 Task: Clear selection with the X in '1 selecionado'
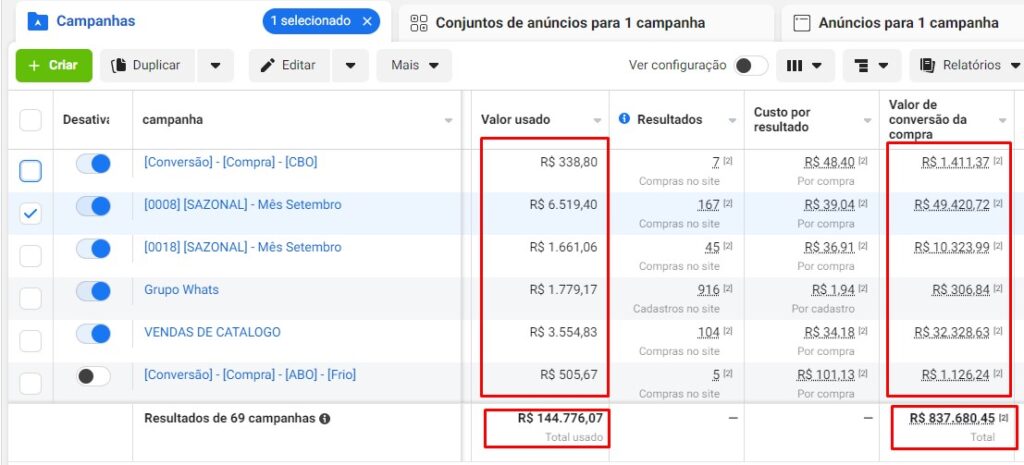367,22
